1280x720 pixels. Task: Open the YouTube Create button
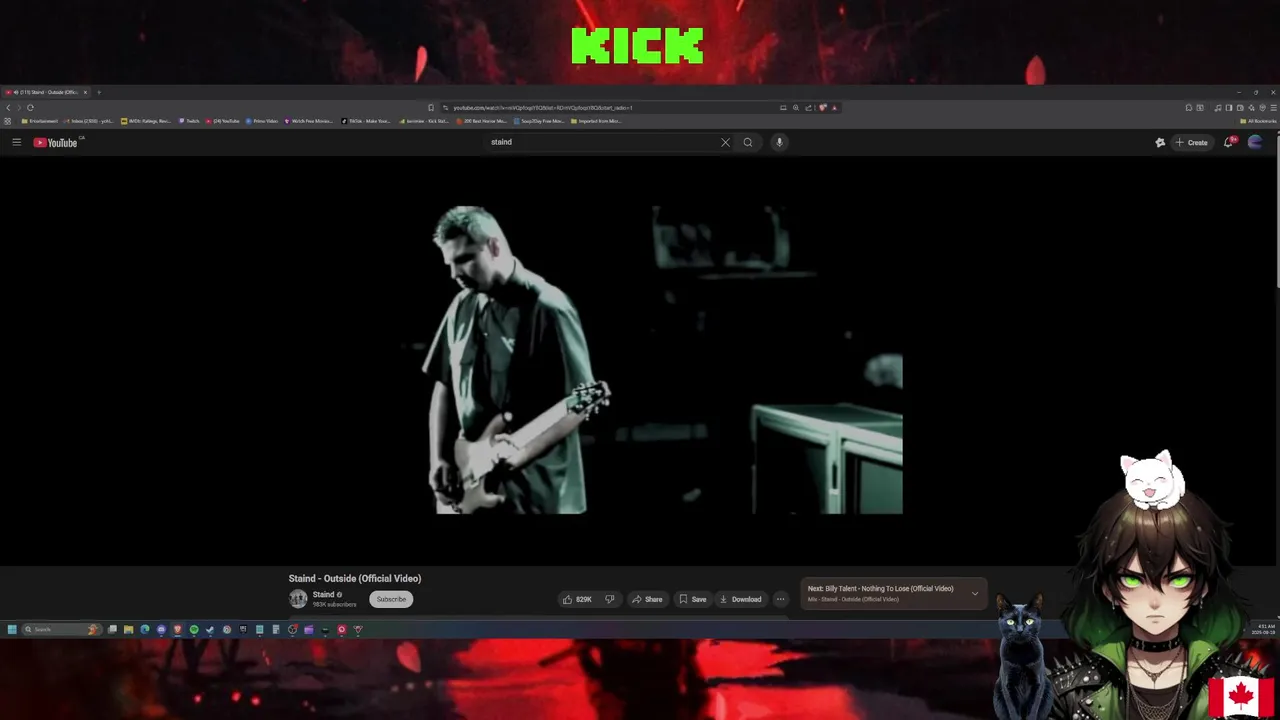pyautogui.click(x=1191, y=142)
